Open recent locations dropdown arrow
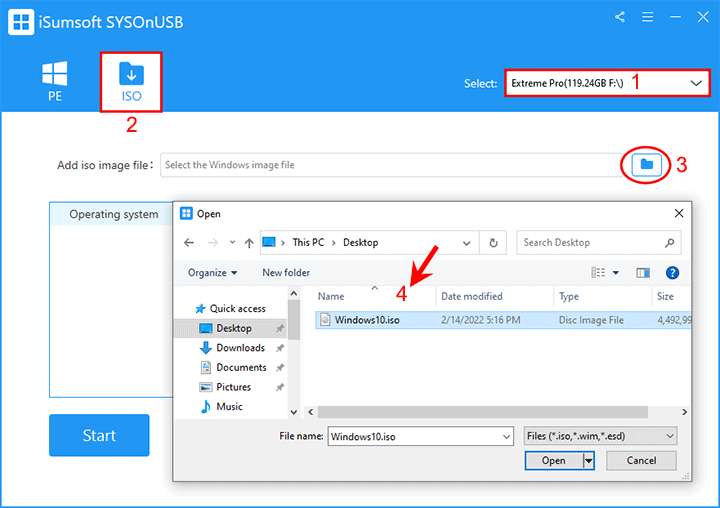This screenshot has height=508, width=720. (232, 243)
